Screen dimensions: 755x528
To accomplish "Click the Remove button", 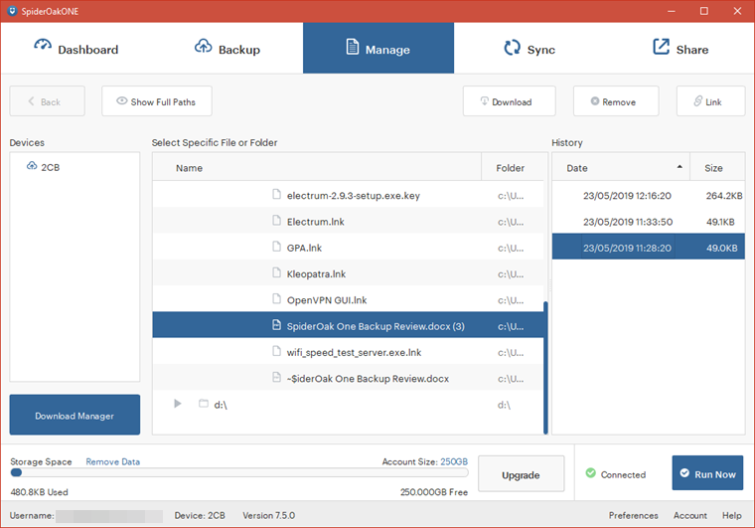I will (x=616, y=101).
